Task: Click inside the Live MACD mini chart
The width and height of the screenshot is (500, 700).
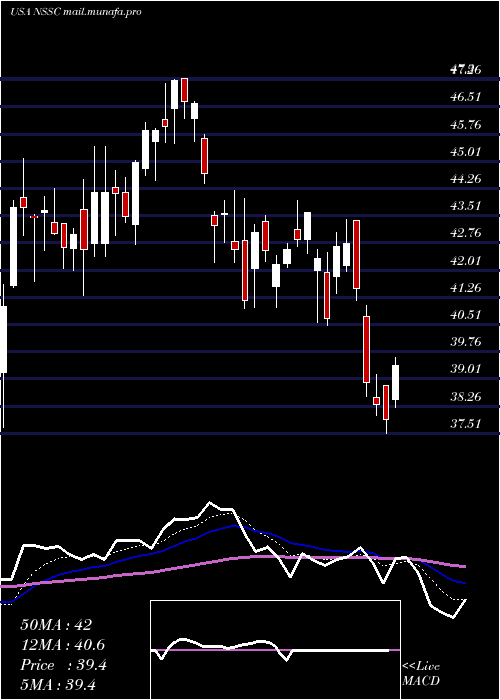Action: (275, 650)
